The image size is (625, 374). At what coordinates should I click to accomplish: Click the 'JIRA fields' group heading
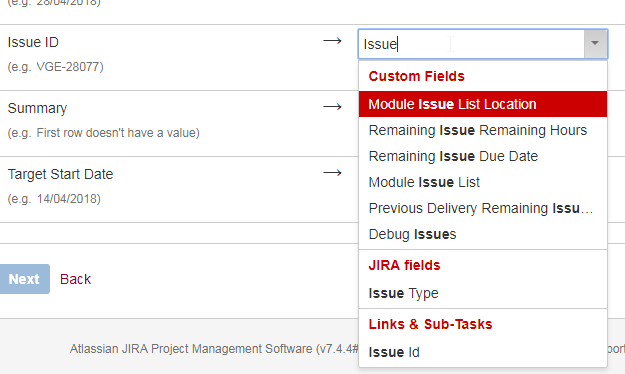[404, 265]
